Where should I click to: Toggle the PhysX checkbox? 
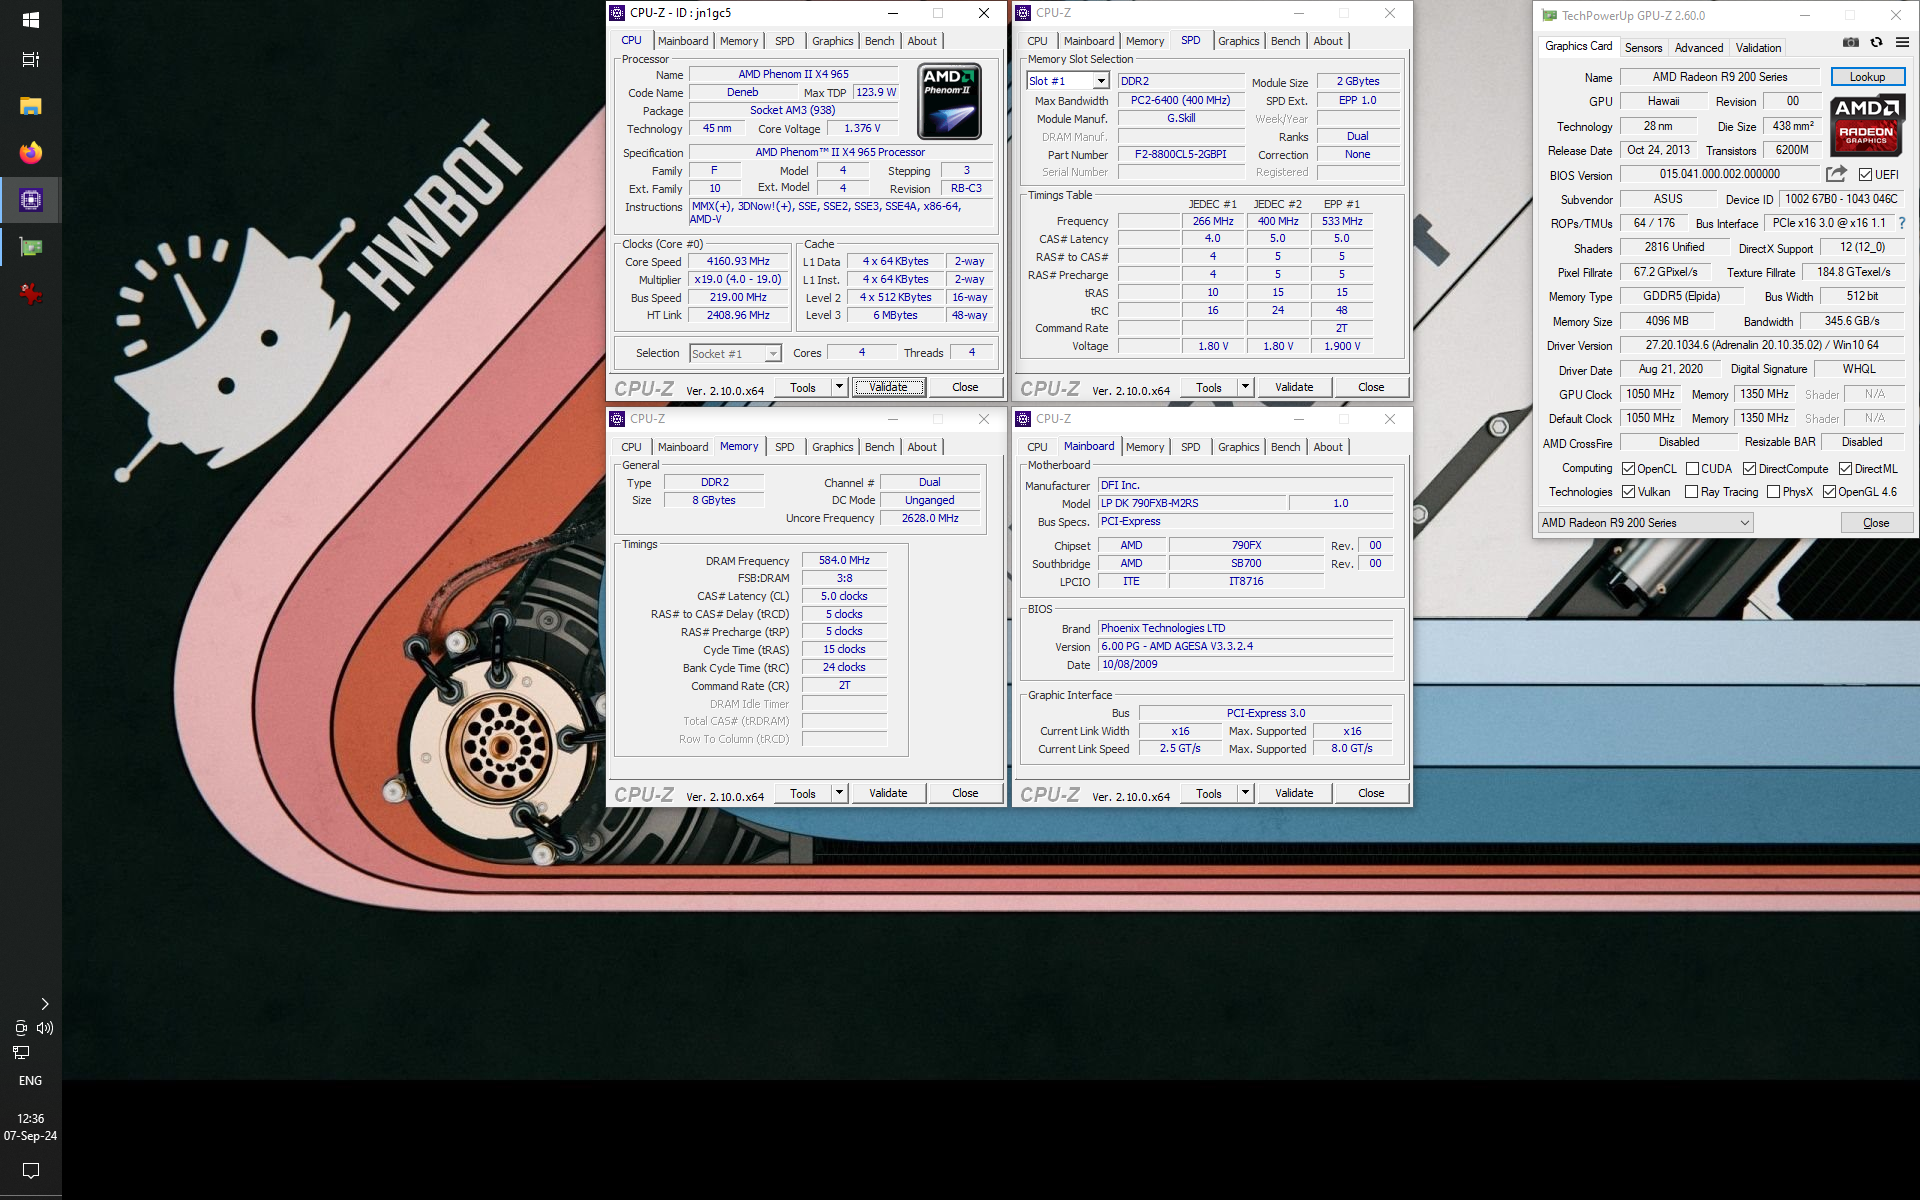1773,492
